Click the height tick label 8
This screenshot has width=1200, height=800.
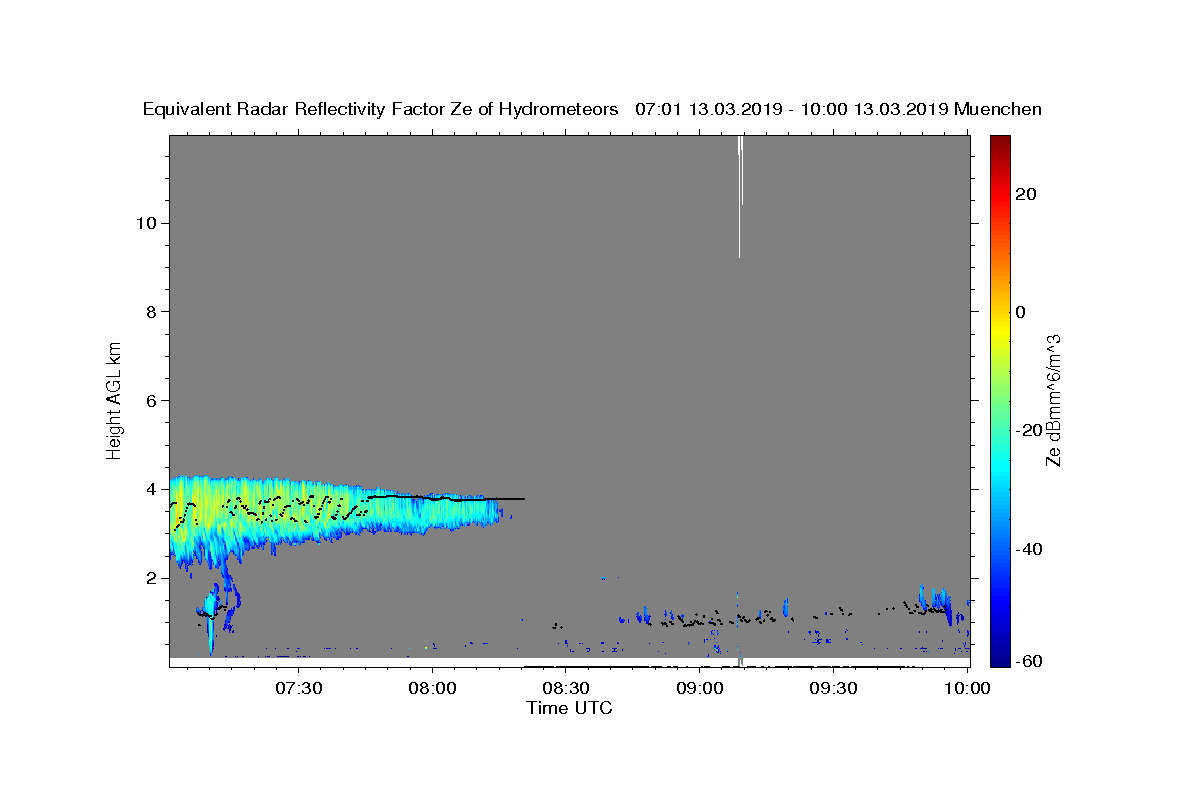[x=149, y=312]
